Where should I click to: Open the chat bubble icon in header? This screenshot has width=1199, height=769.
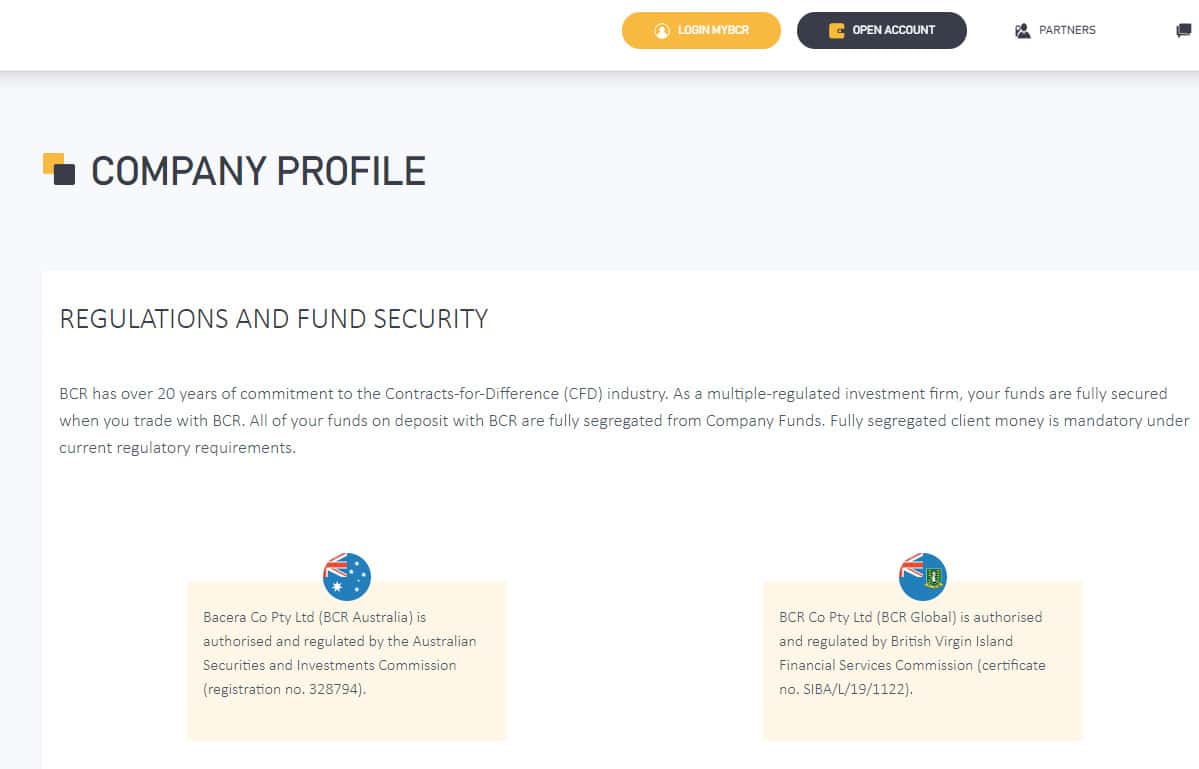coord(1183,31)
